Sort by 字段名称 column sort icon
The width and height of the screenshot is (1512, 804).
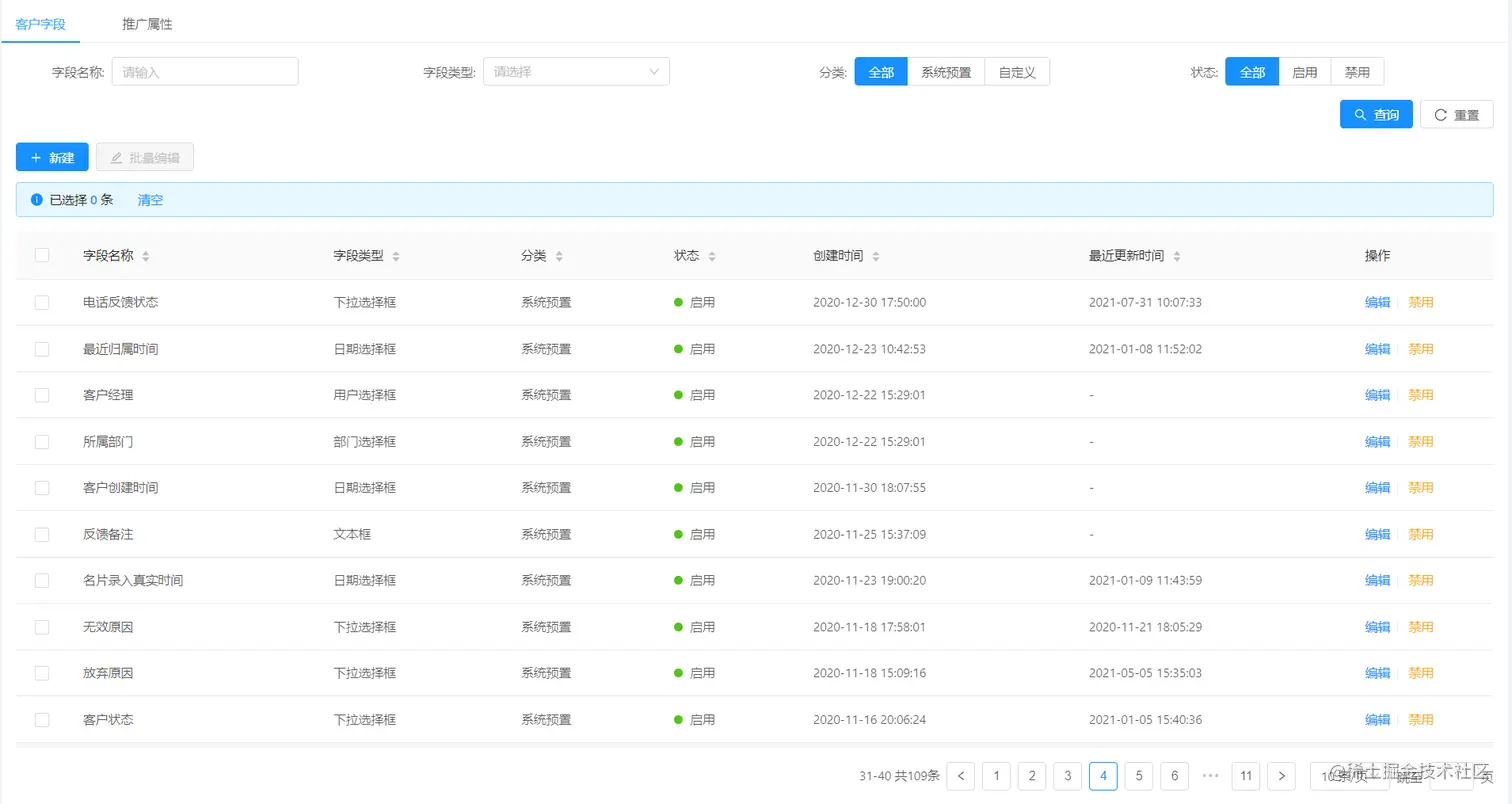pyautogui.click(x=146, y=257)
